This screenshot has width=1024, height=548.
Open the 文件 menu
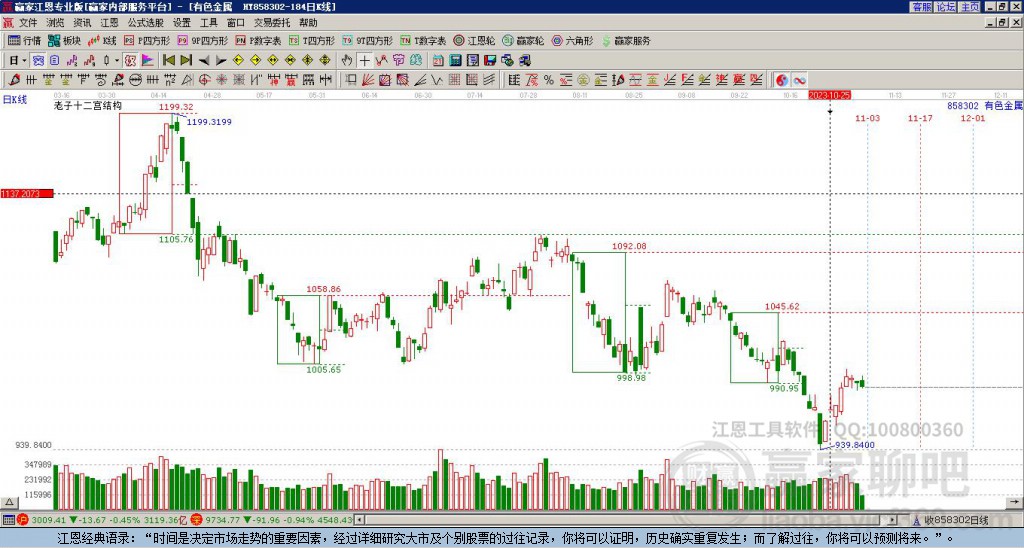(28, 23)
